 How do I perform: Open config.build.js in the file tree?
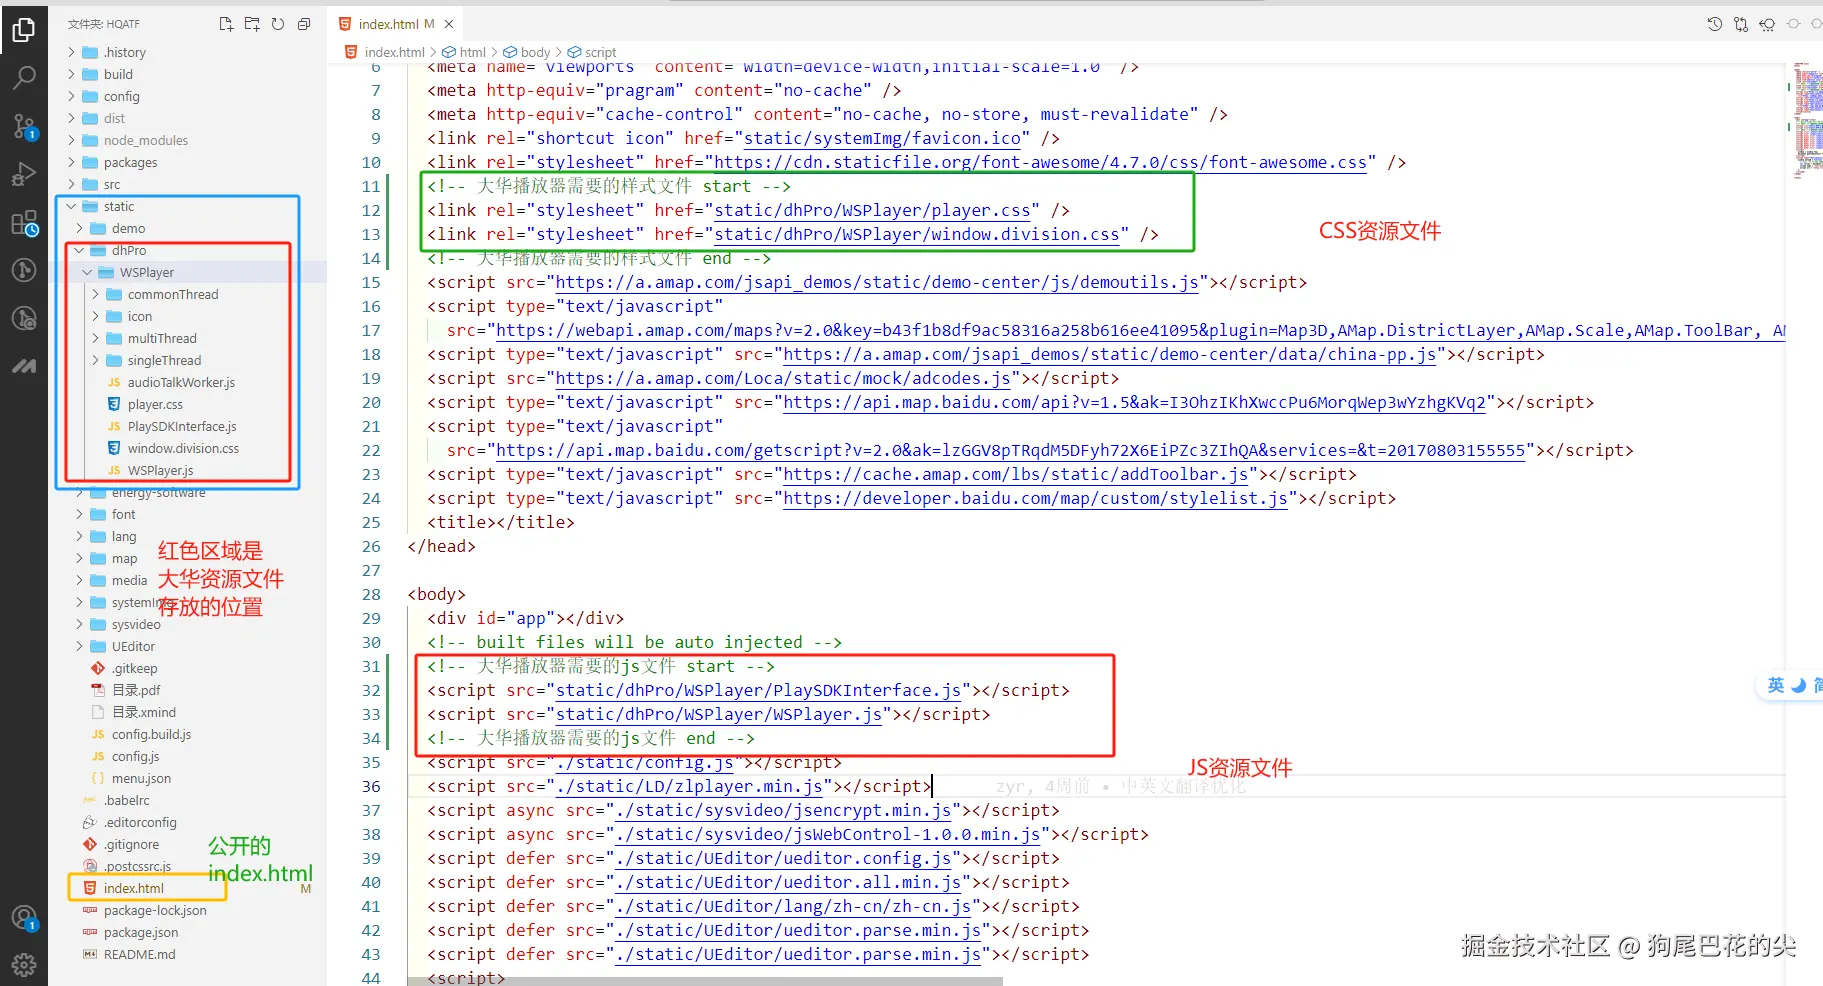[x=151, y=734]
